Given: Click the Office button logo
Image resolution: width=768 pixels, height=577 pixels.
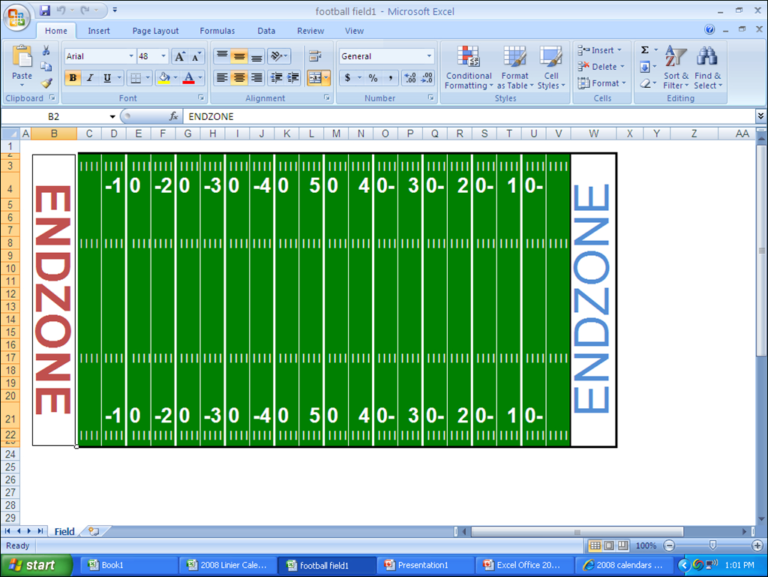Looking at the screenshot, I should (x=17, y=18).
